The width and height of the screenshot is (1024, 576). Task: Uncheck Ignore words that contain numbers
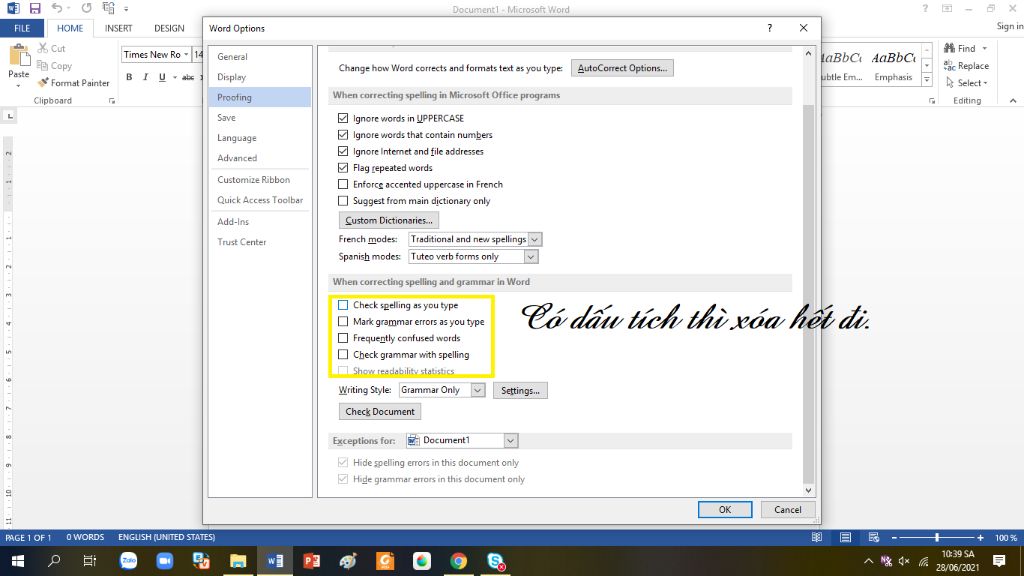click(x=343, y=135)
